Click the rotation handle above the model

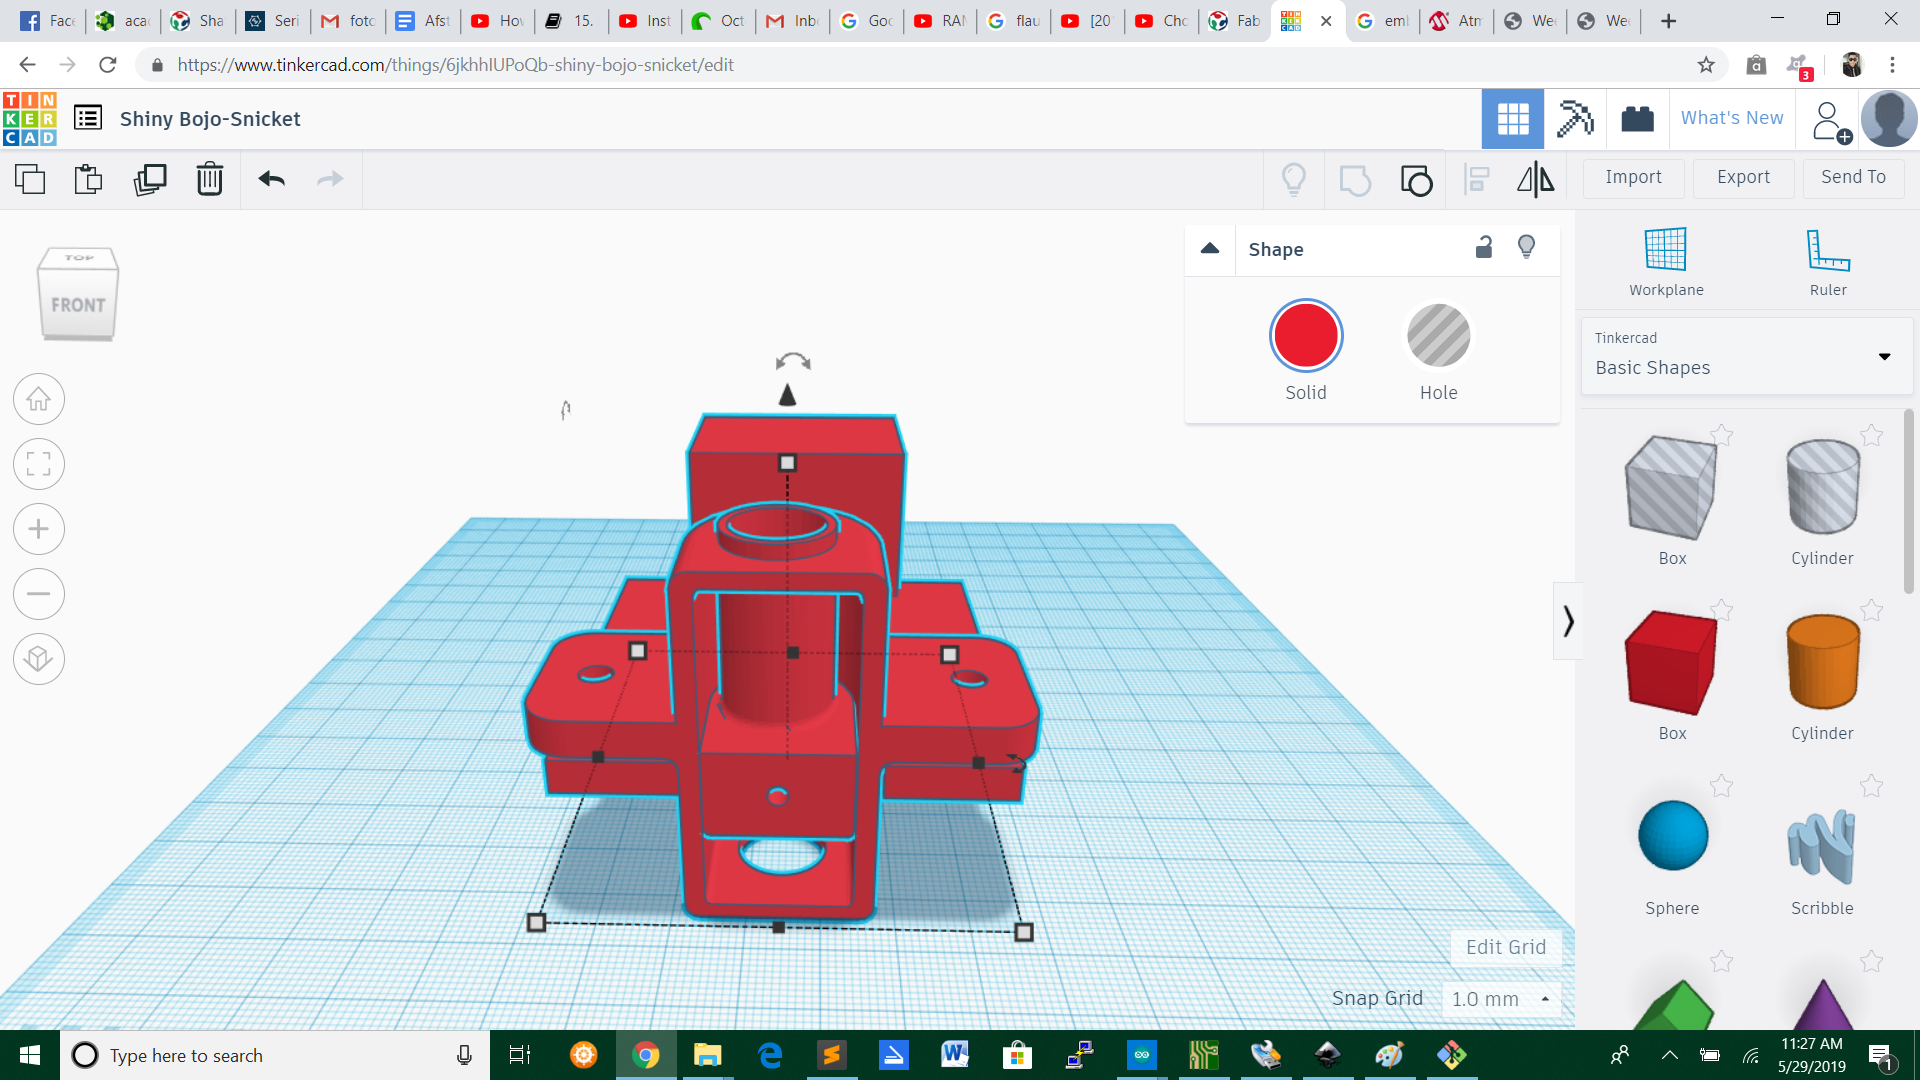tap(793, 362)
